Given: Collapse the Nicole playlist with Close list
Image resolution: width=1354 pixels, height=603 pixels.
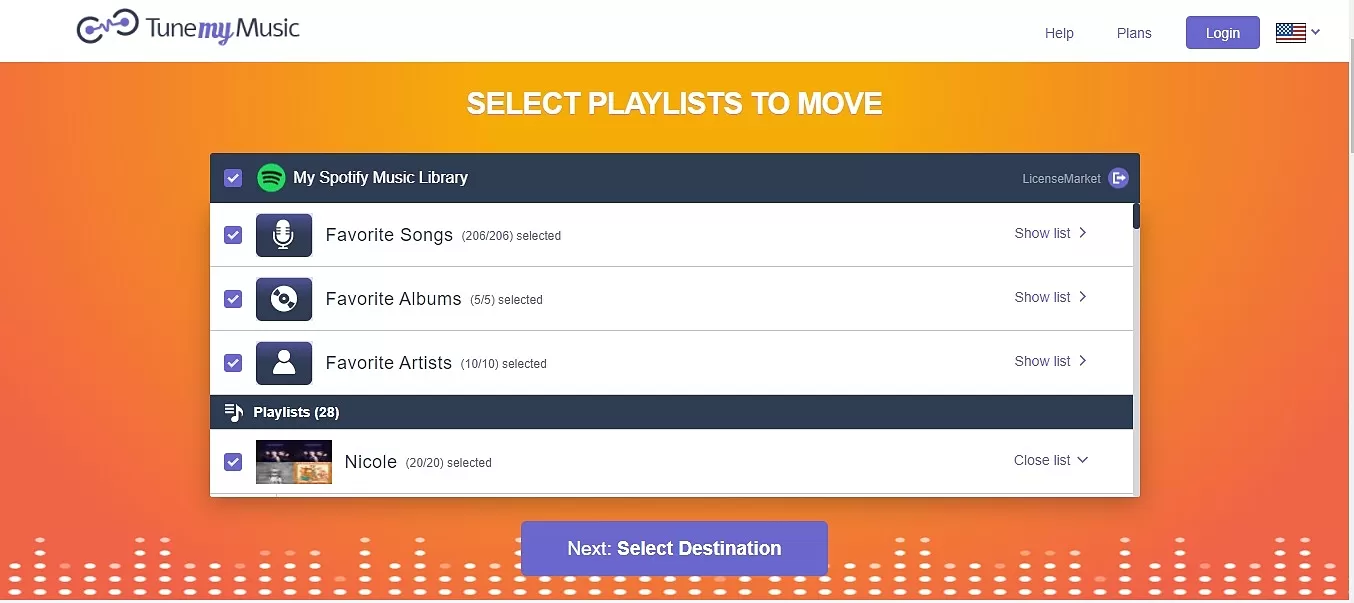Looking at the screenshot, I should tap(1051, 460).
